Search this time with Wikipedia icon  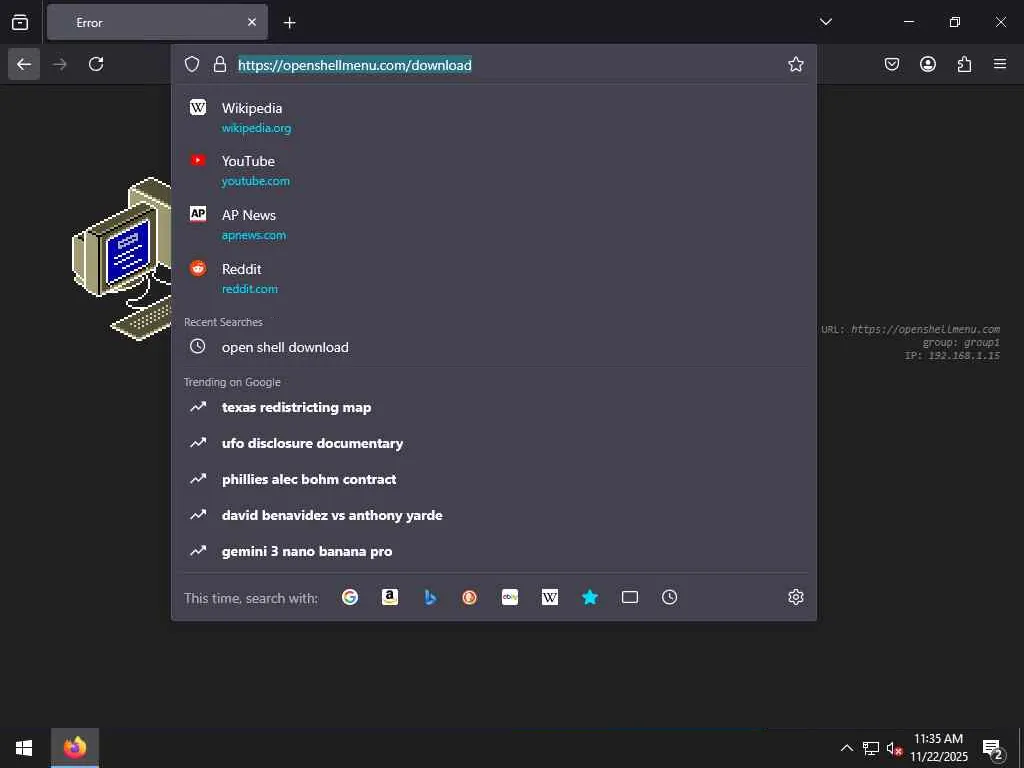tap(550, 597)
